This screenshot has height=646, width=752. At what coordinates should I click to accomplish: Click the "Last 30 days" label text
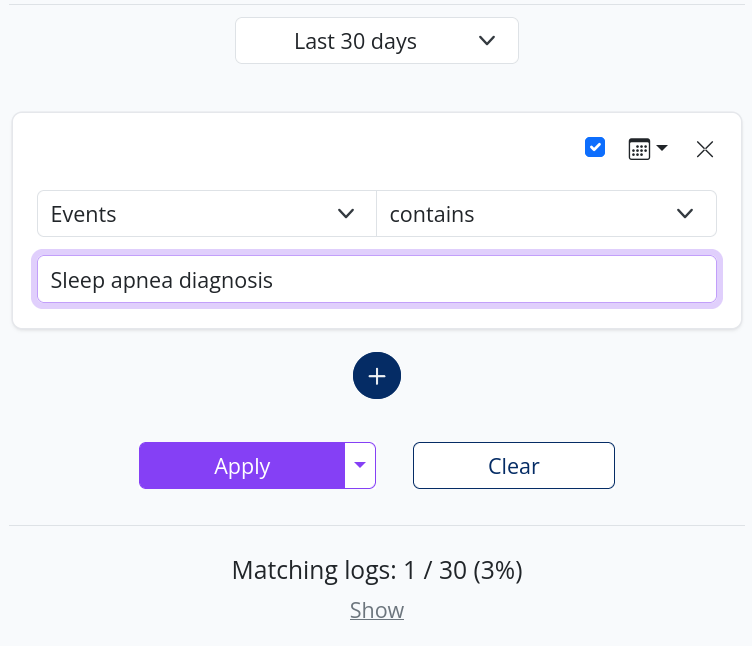point(355,41)
